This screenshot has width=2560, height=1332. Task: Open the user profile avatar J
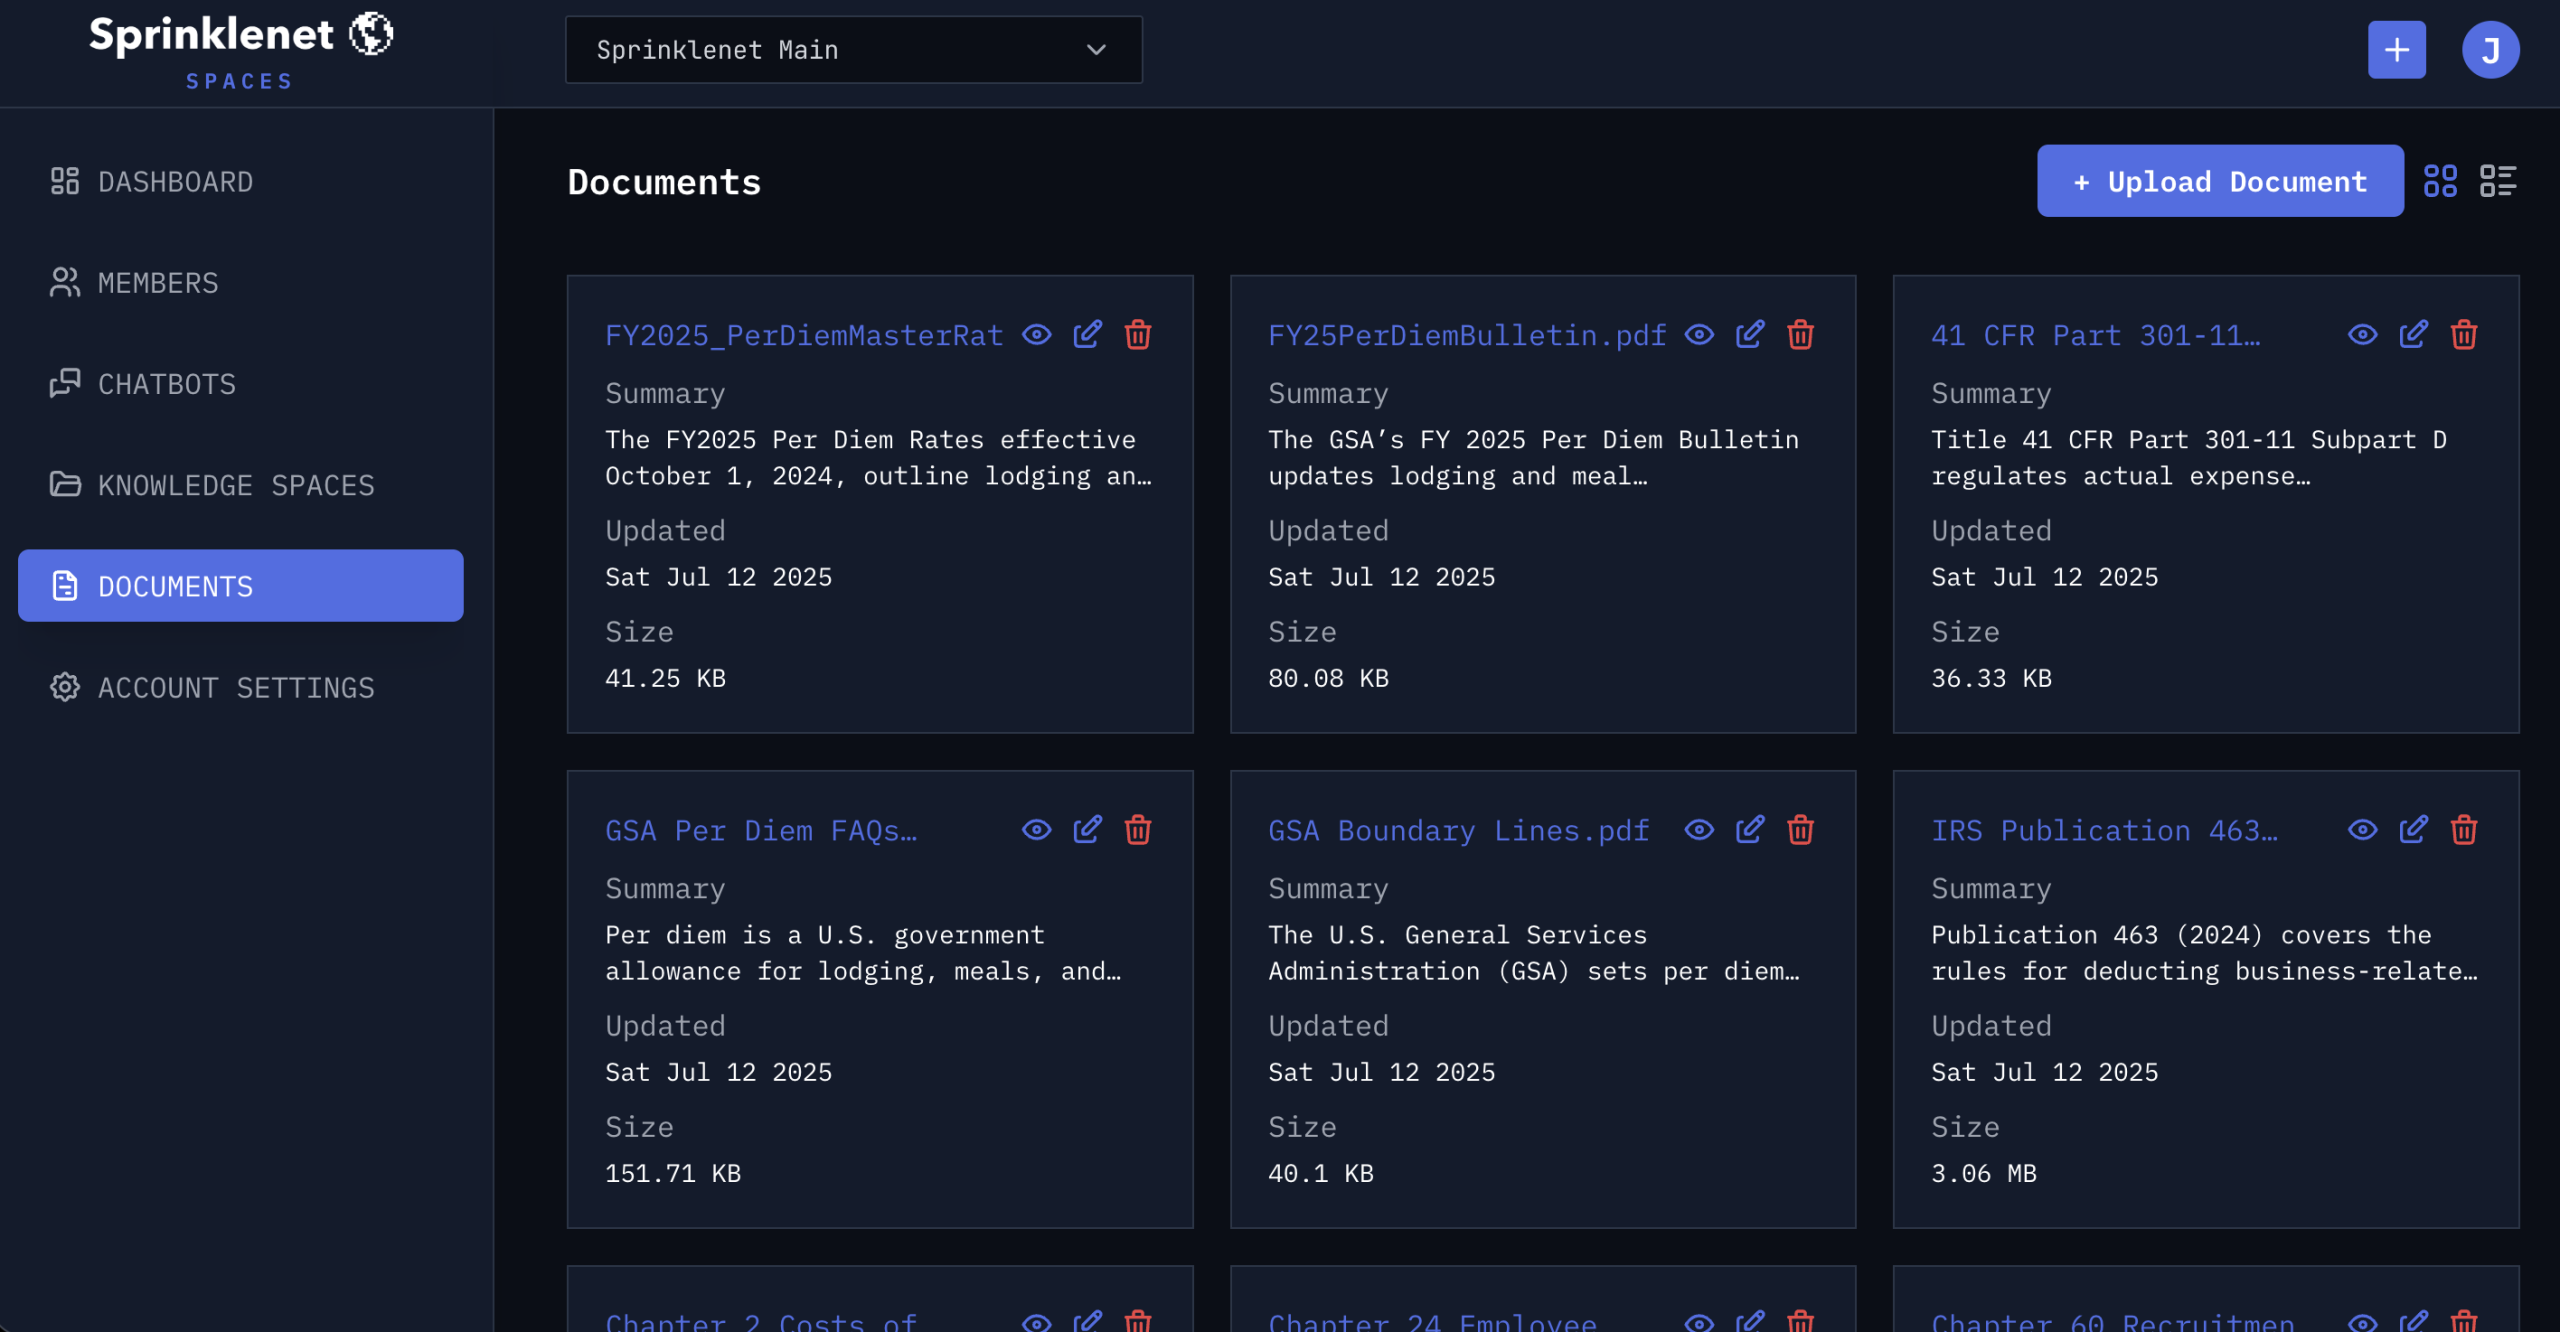coord(2491,49)
